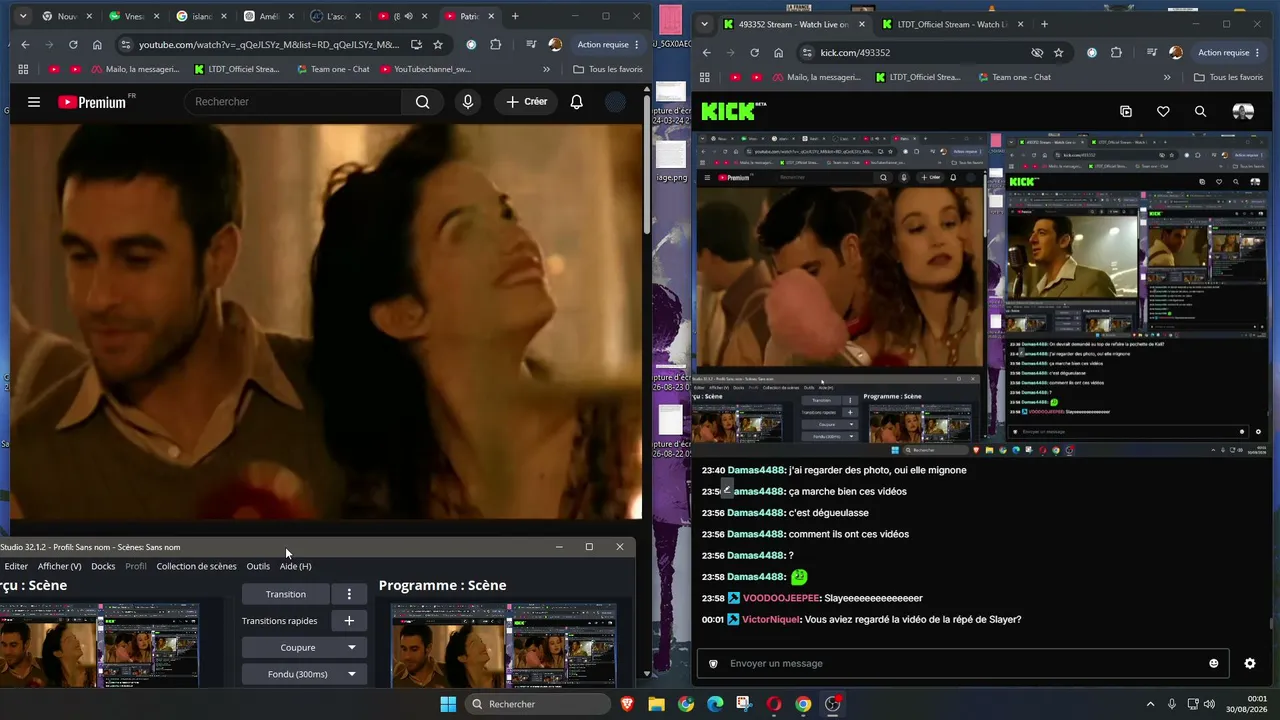Switch to the LTDT_Officiel Stream tab in Kick window

click(x=955, y=24)
